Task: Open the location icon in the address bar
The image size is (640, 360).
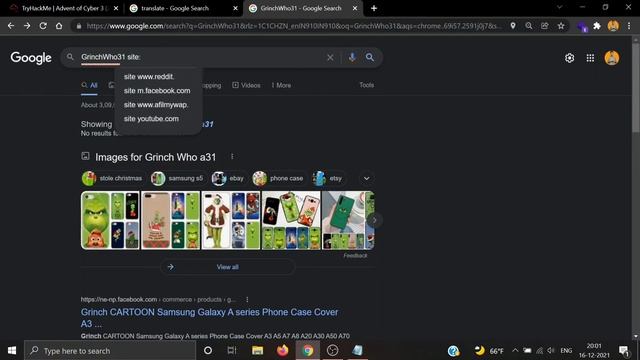Action: [x=513, y=26]
